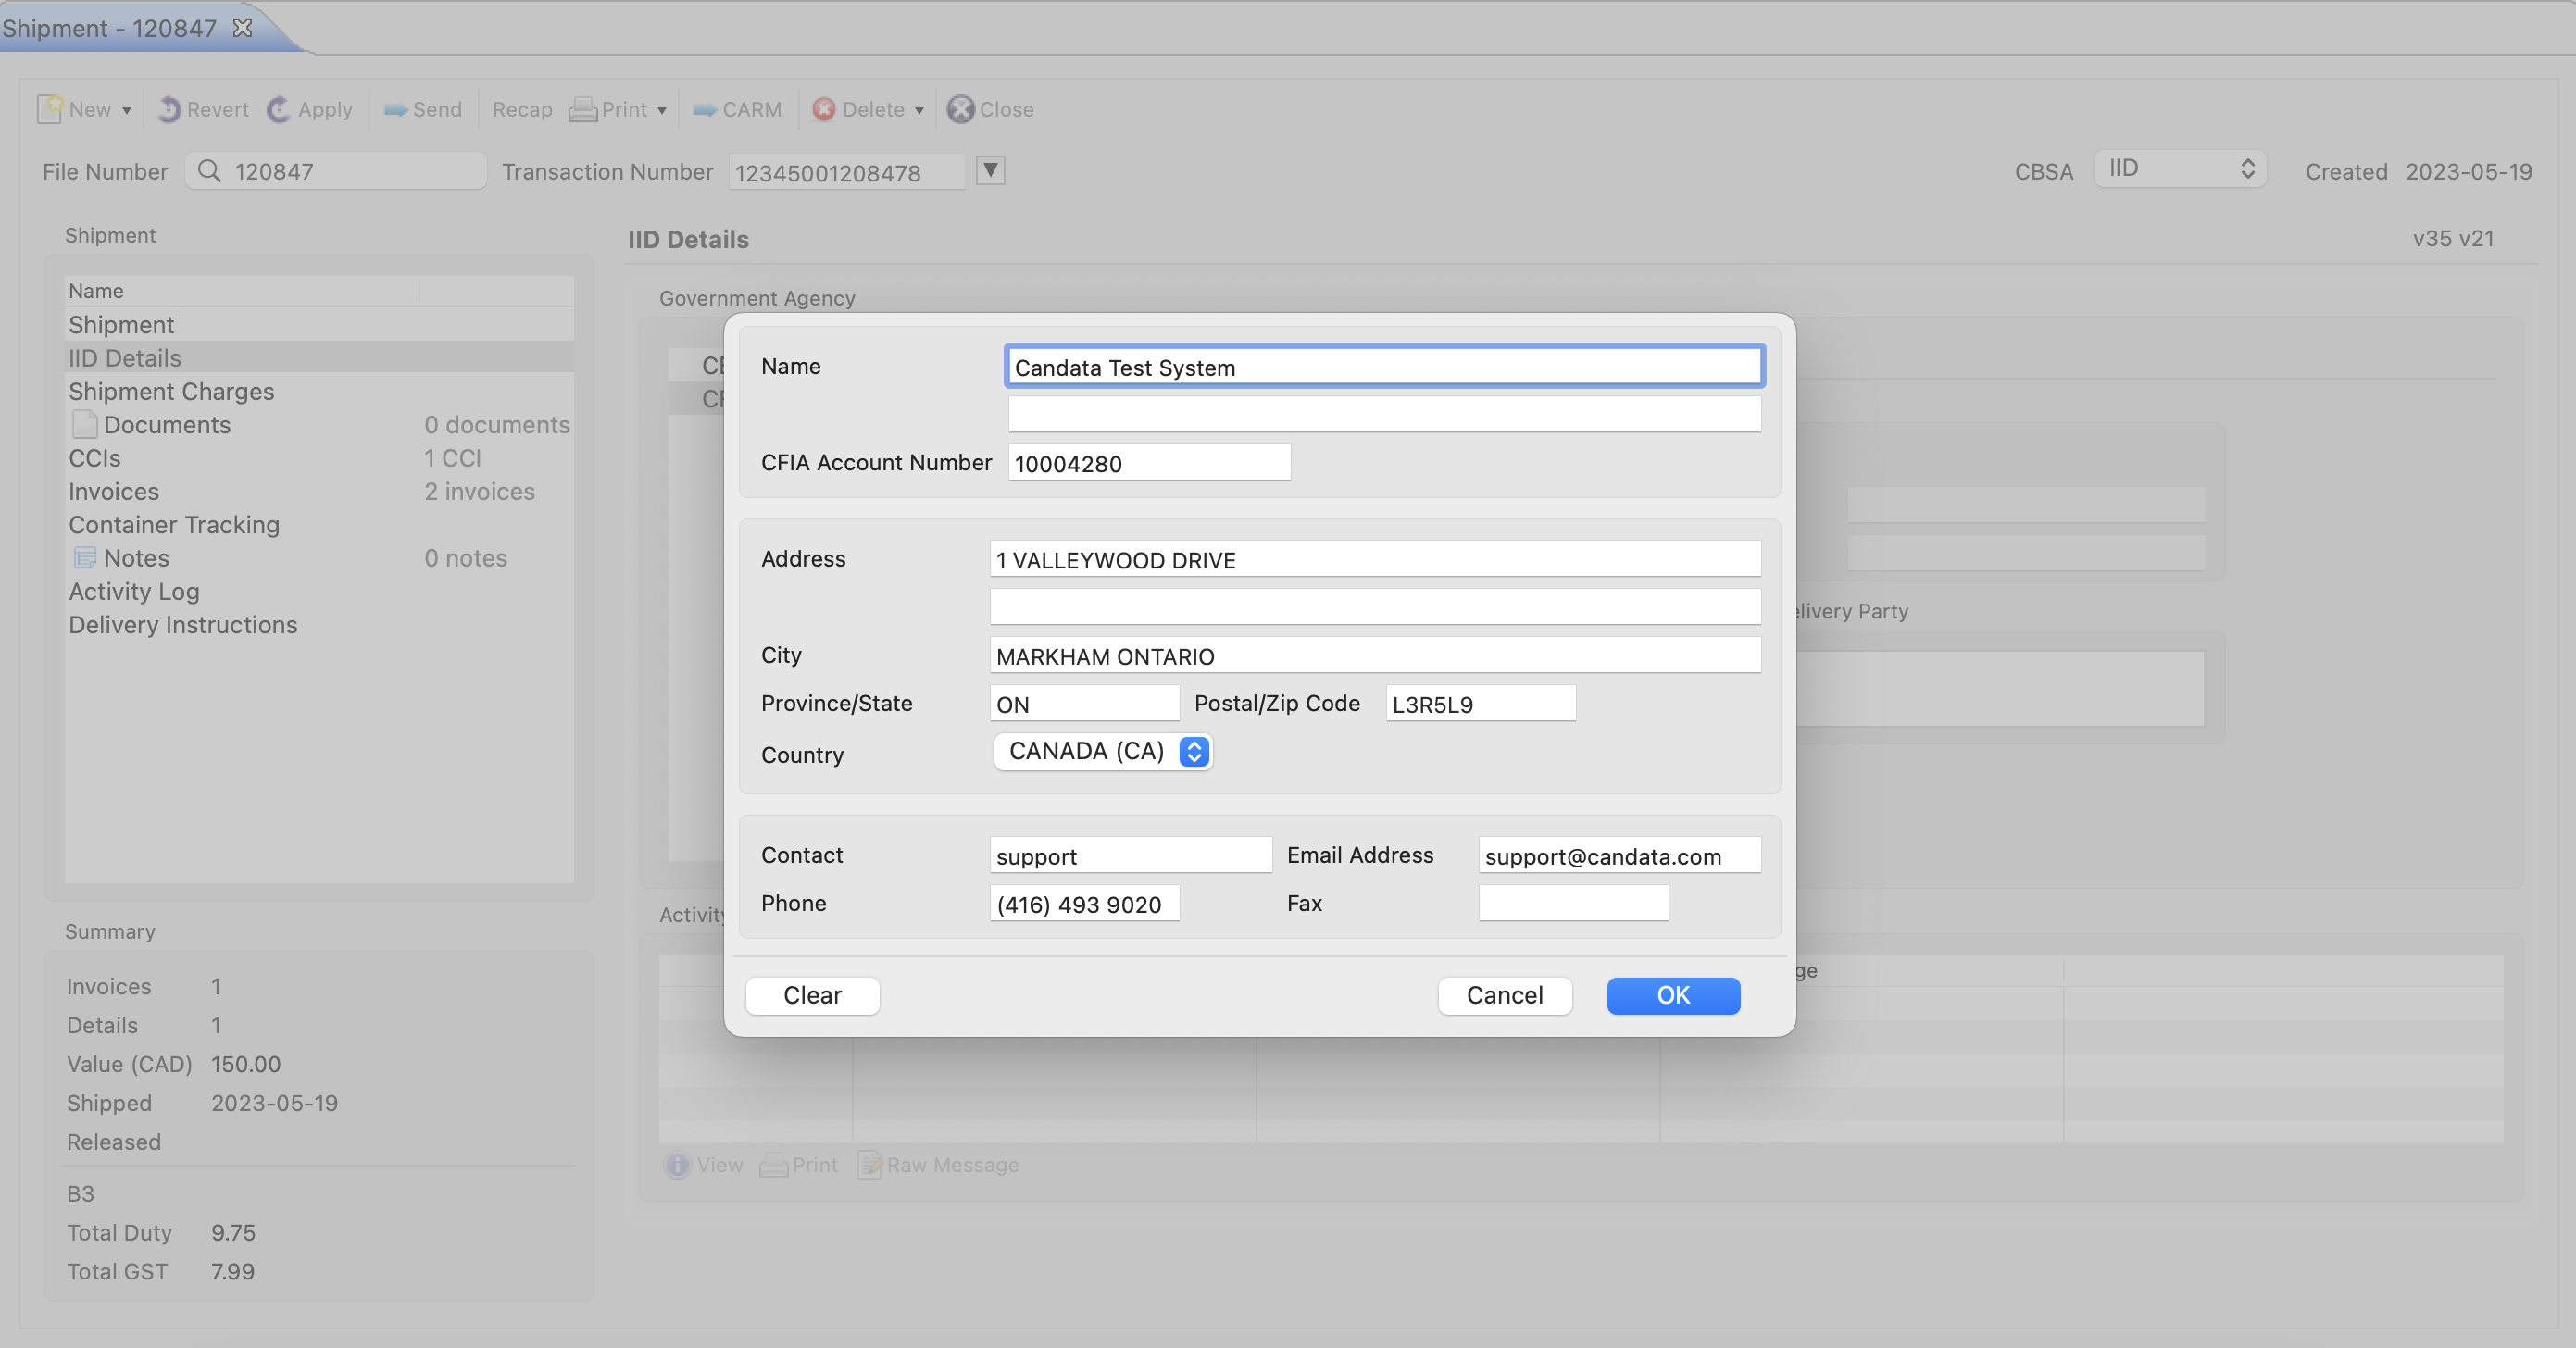This screenshot has width=2576, height=1348.
Task: Click the Contact field support
Action: point(1131,855)
